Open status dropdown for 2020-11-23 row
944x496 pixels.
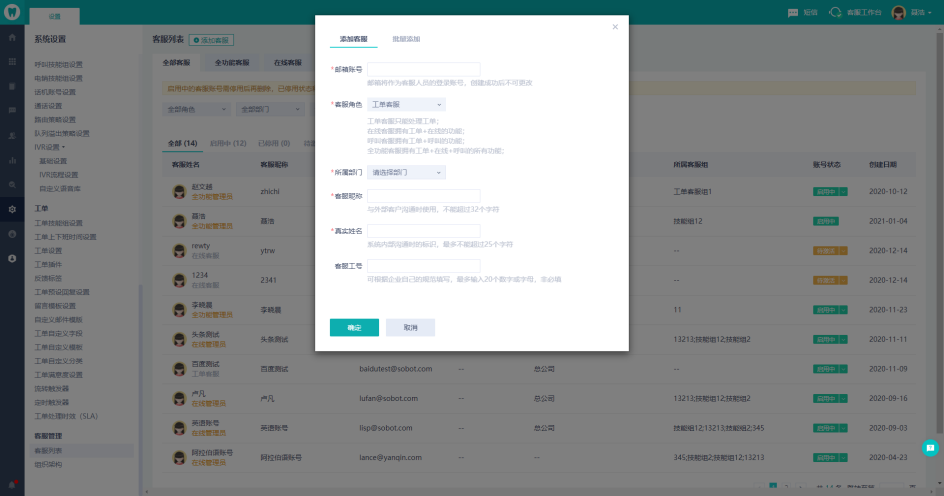843,310
